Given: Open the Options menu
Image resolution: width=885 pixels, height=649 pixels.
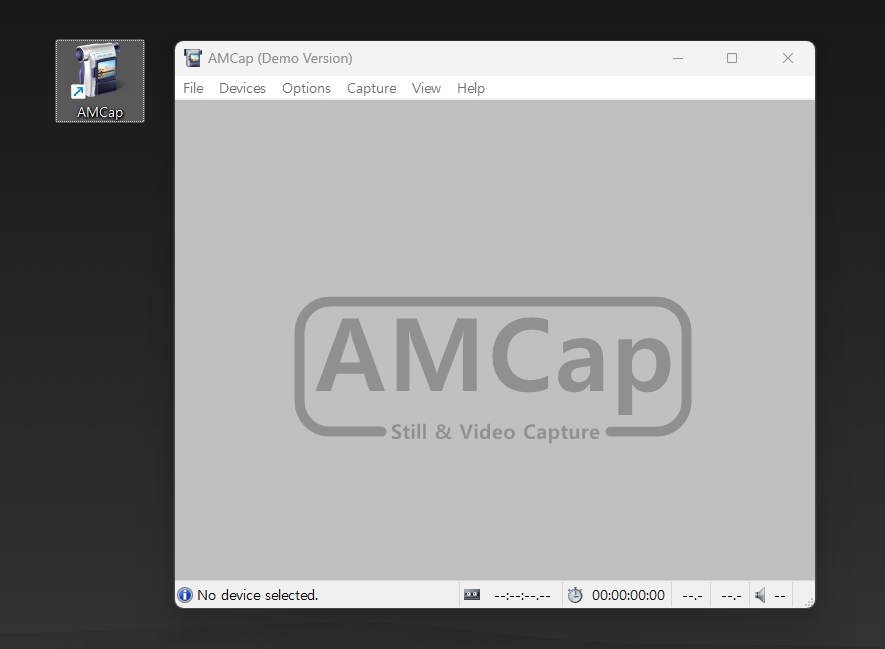Looking at the screenshot, I should tap(306, 88).
